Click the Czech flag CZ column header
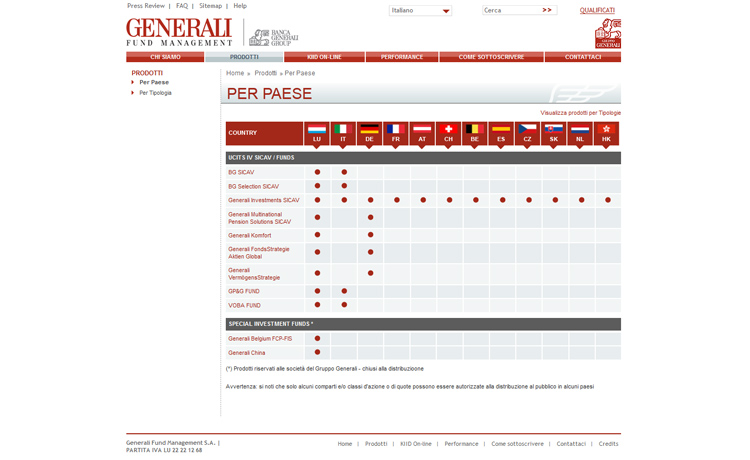This screenshot has width=750, height=460. coord(527,133)
